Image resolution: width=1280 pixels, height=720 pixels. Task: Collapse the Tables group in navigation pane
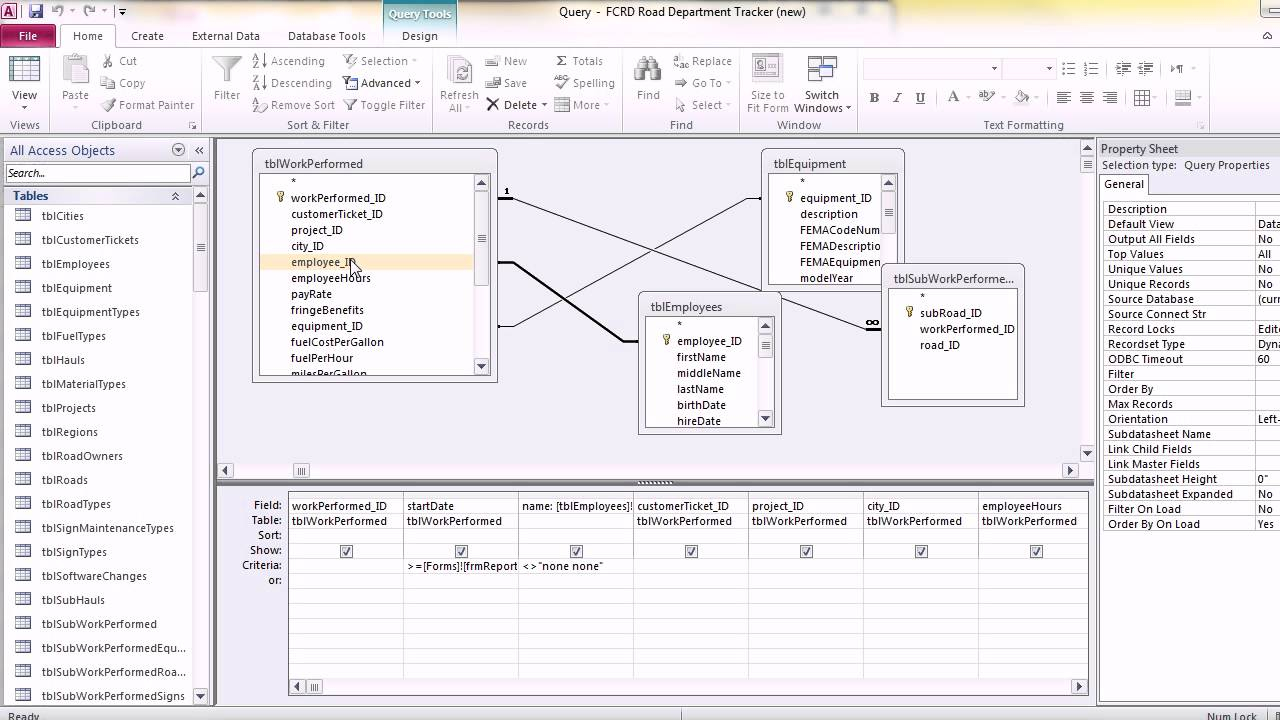[175, 196]
